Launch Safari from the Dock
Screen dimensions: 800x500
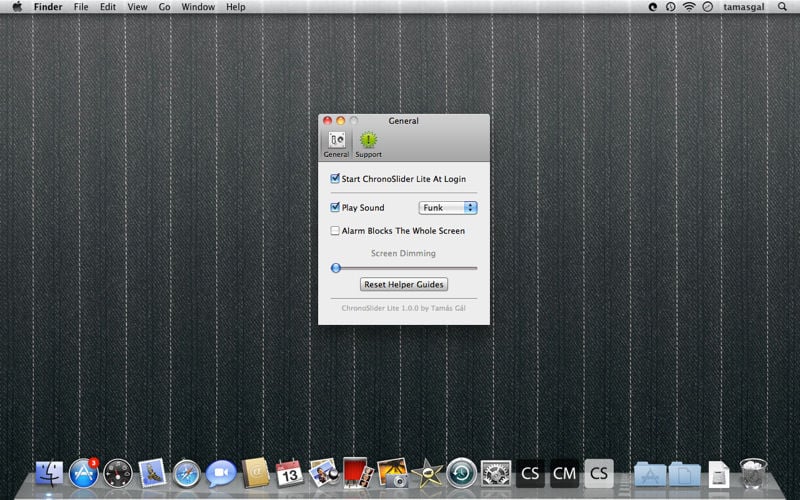pos(186,473)
